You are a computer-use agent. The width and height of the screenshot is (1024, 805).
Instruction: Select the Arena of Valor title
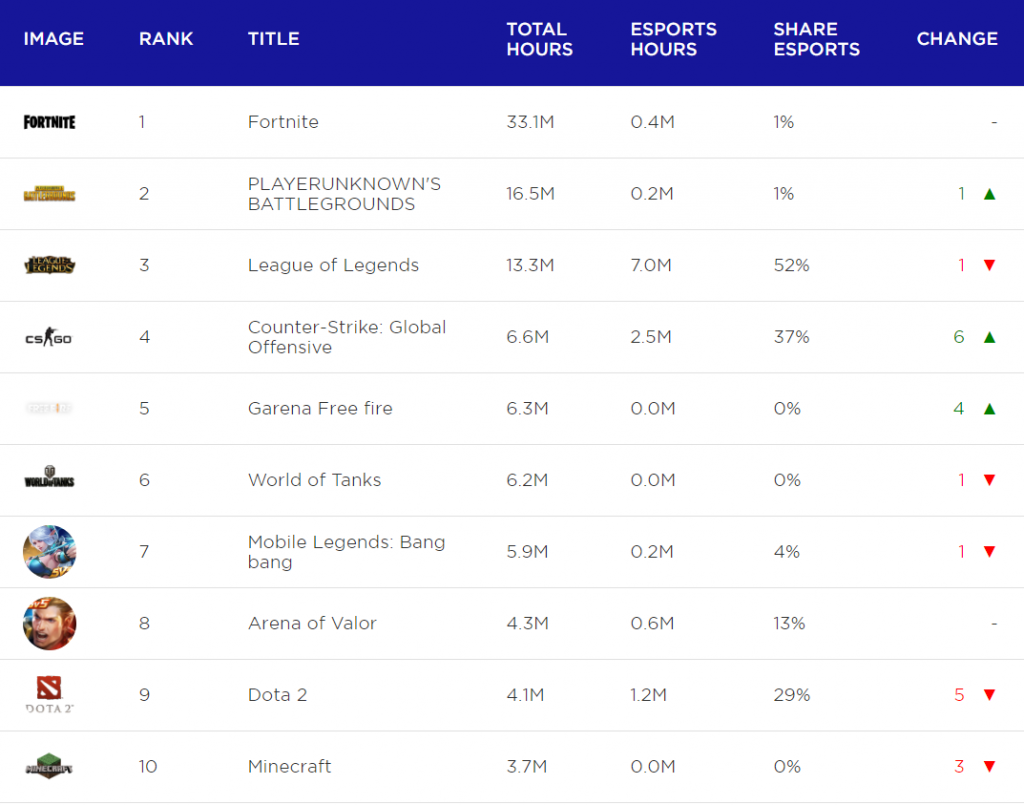[x=312, y=623]
